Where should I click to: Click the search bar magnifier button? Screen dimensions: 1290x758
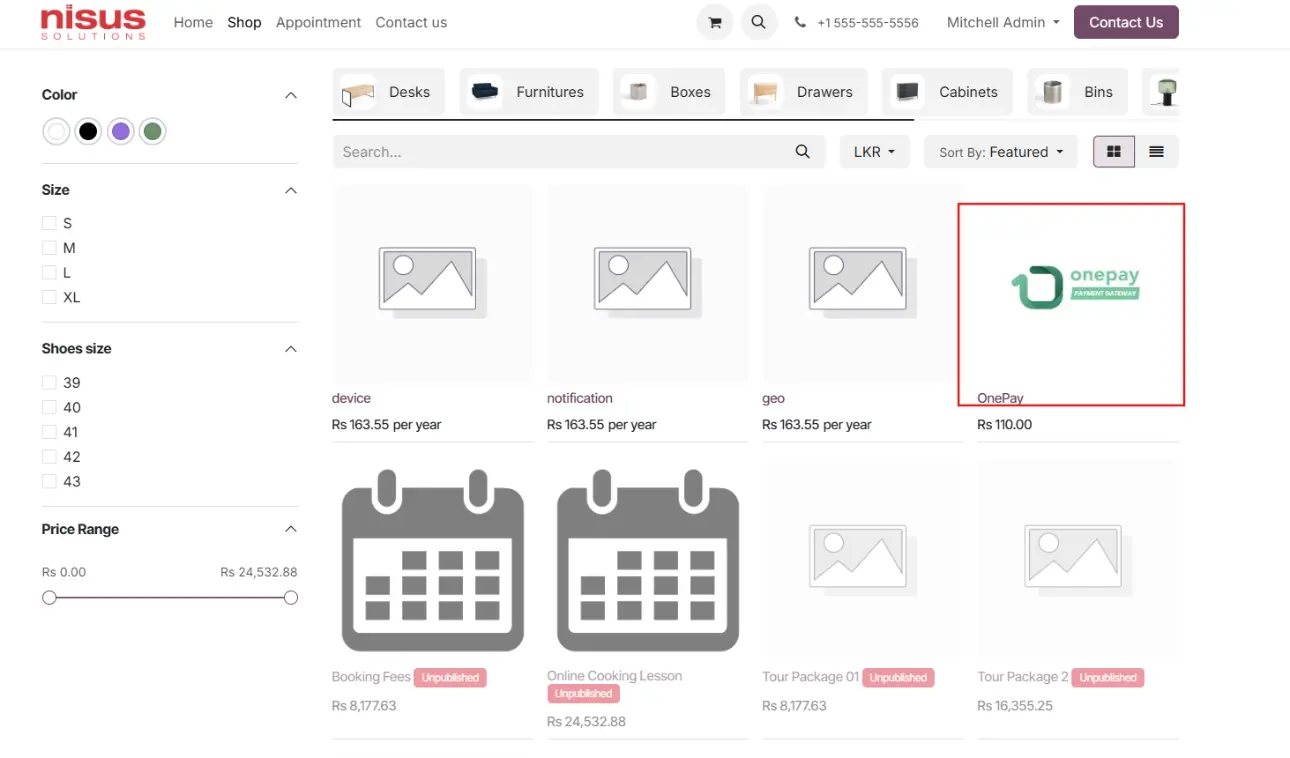tap(802, 152)
